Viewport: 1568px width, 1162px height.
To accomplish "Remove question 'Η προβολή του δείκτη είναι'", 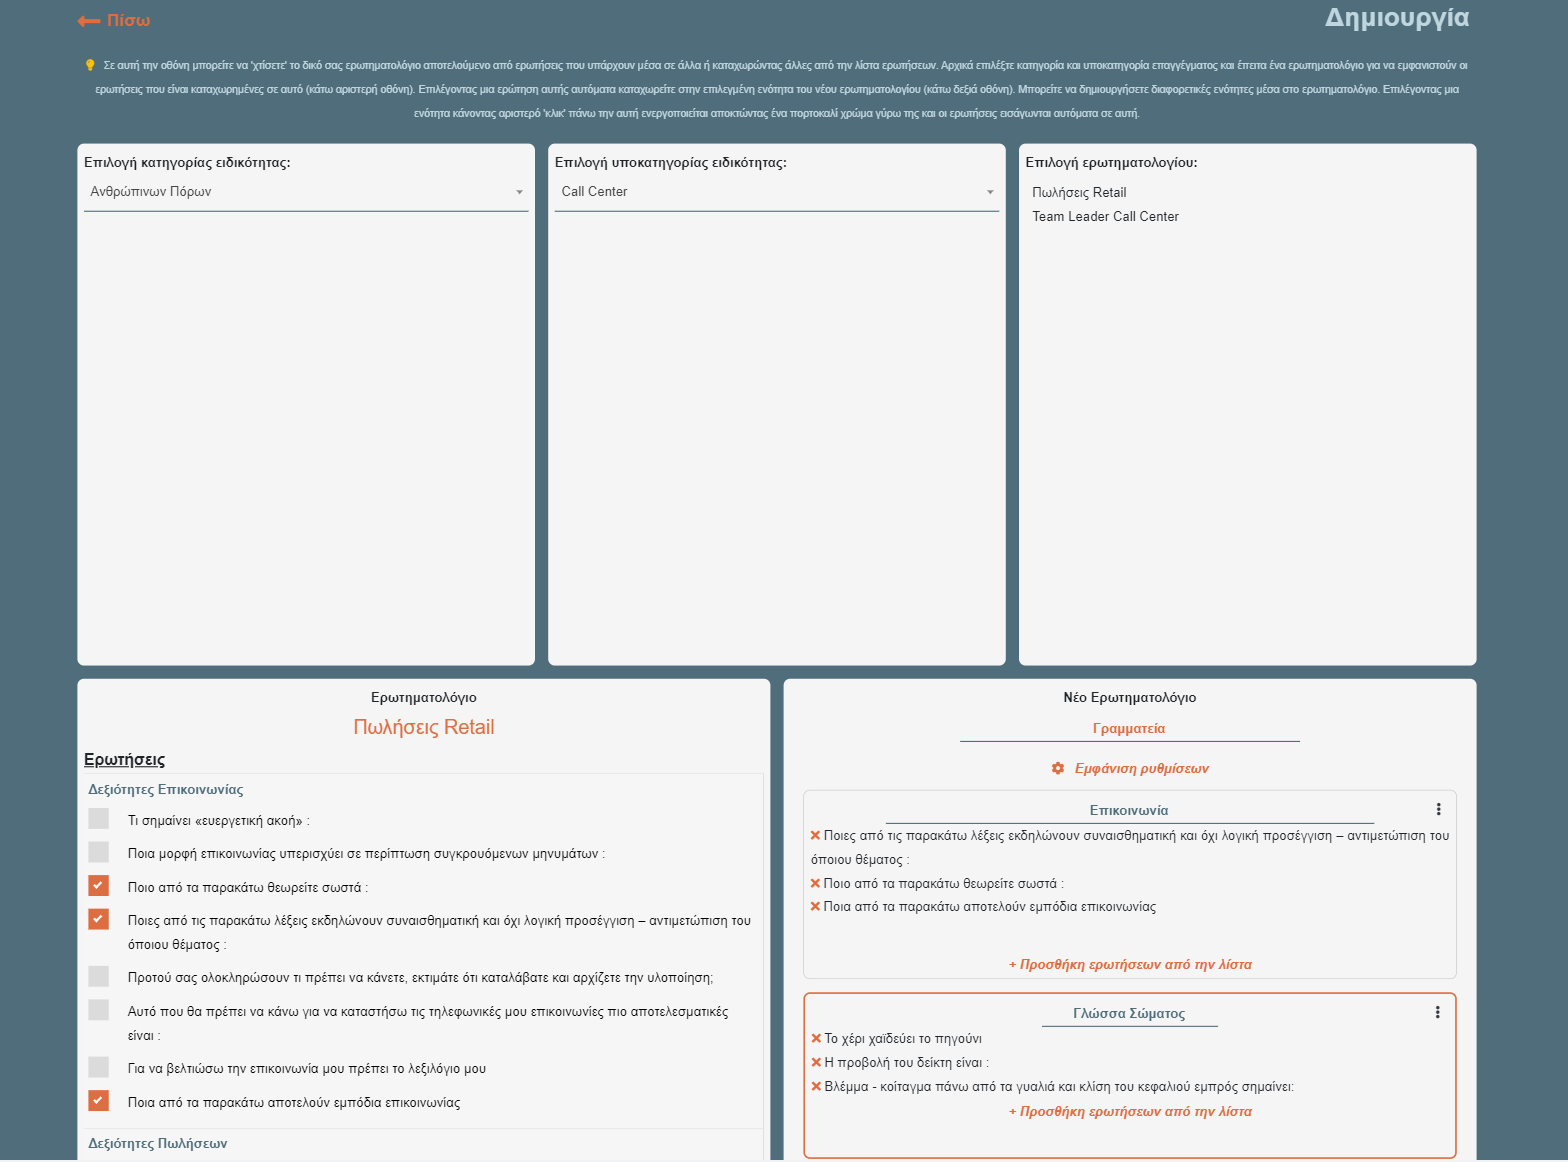I will tap(816, 1062).
